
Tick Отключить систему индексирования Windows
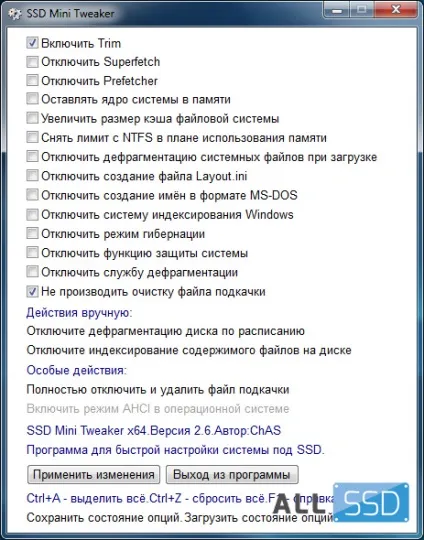[x=32, y=215]
